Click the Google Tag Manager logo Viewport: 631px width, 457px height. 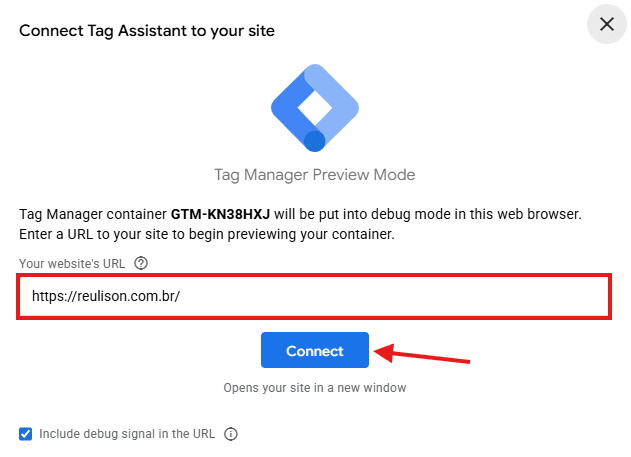coord(315,107)
